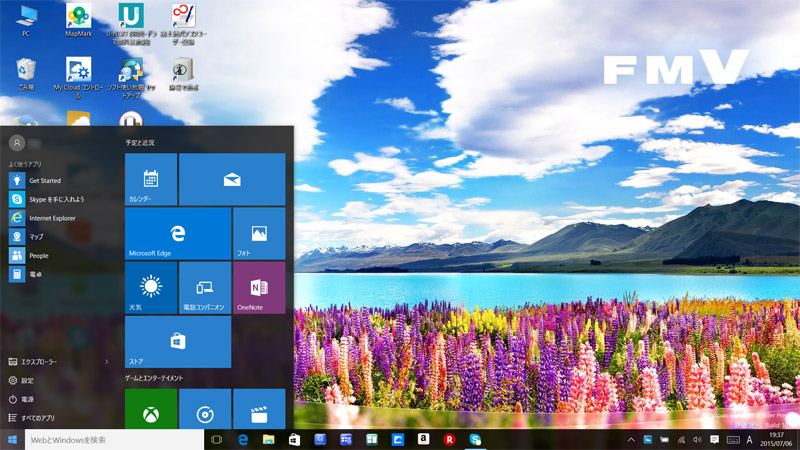Open the Store (ストア) tile

178,342
